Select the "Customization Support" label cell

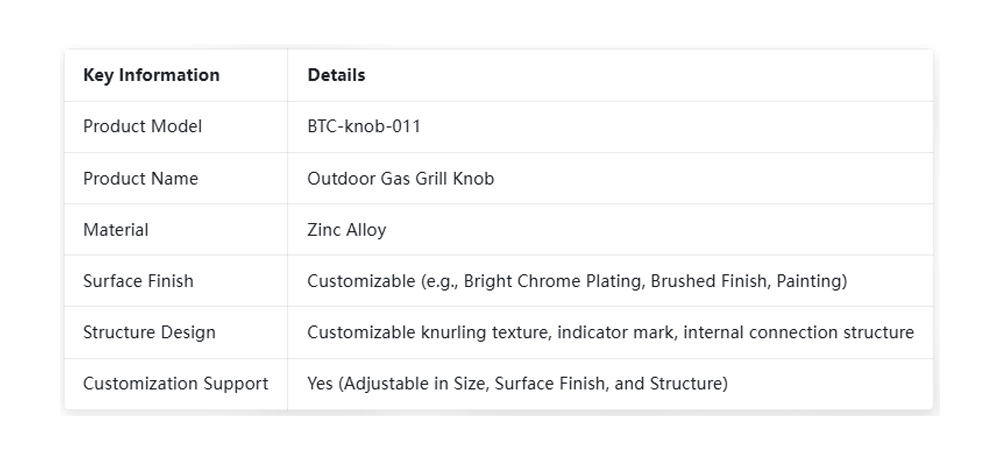pyautogui.click(x=175, y=384)
